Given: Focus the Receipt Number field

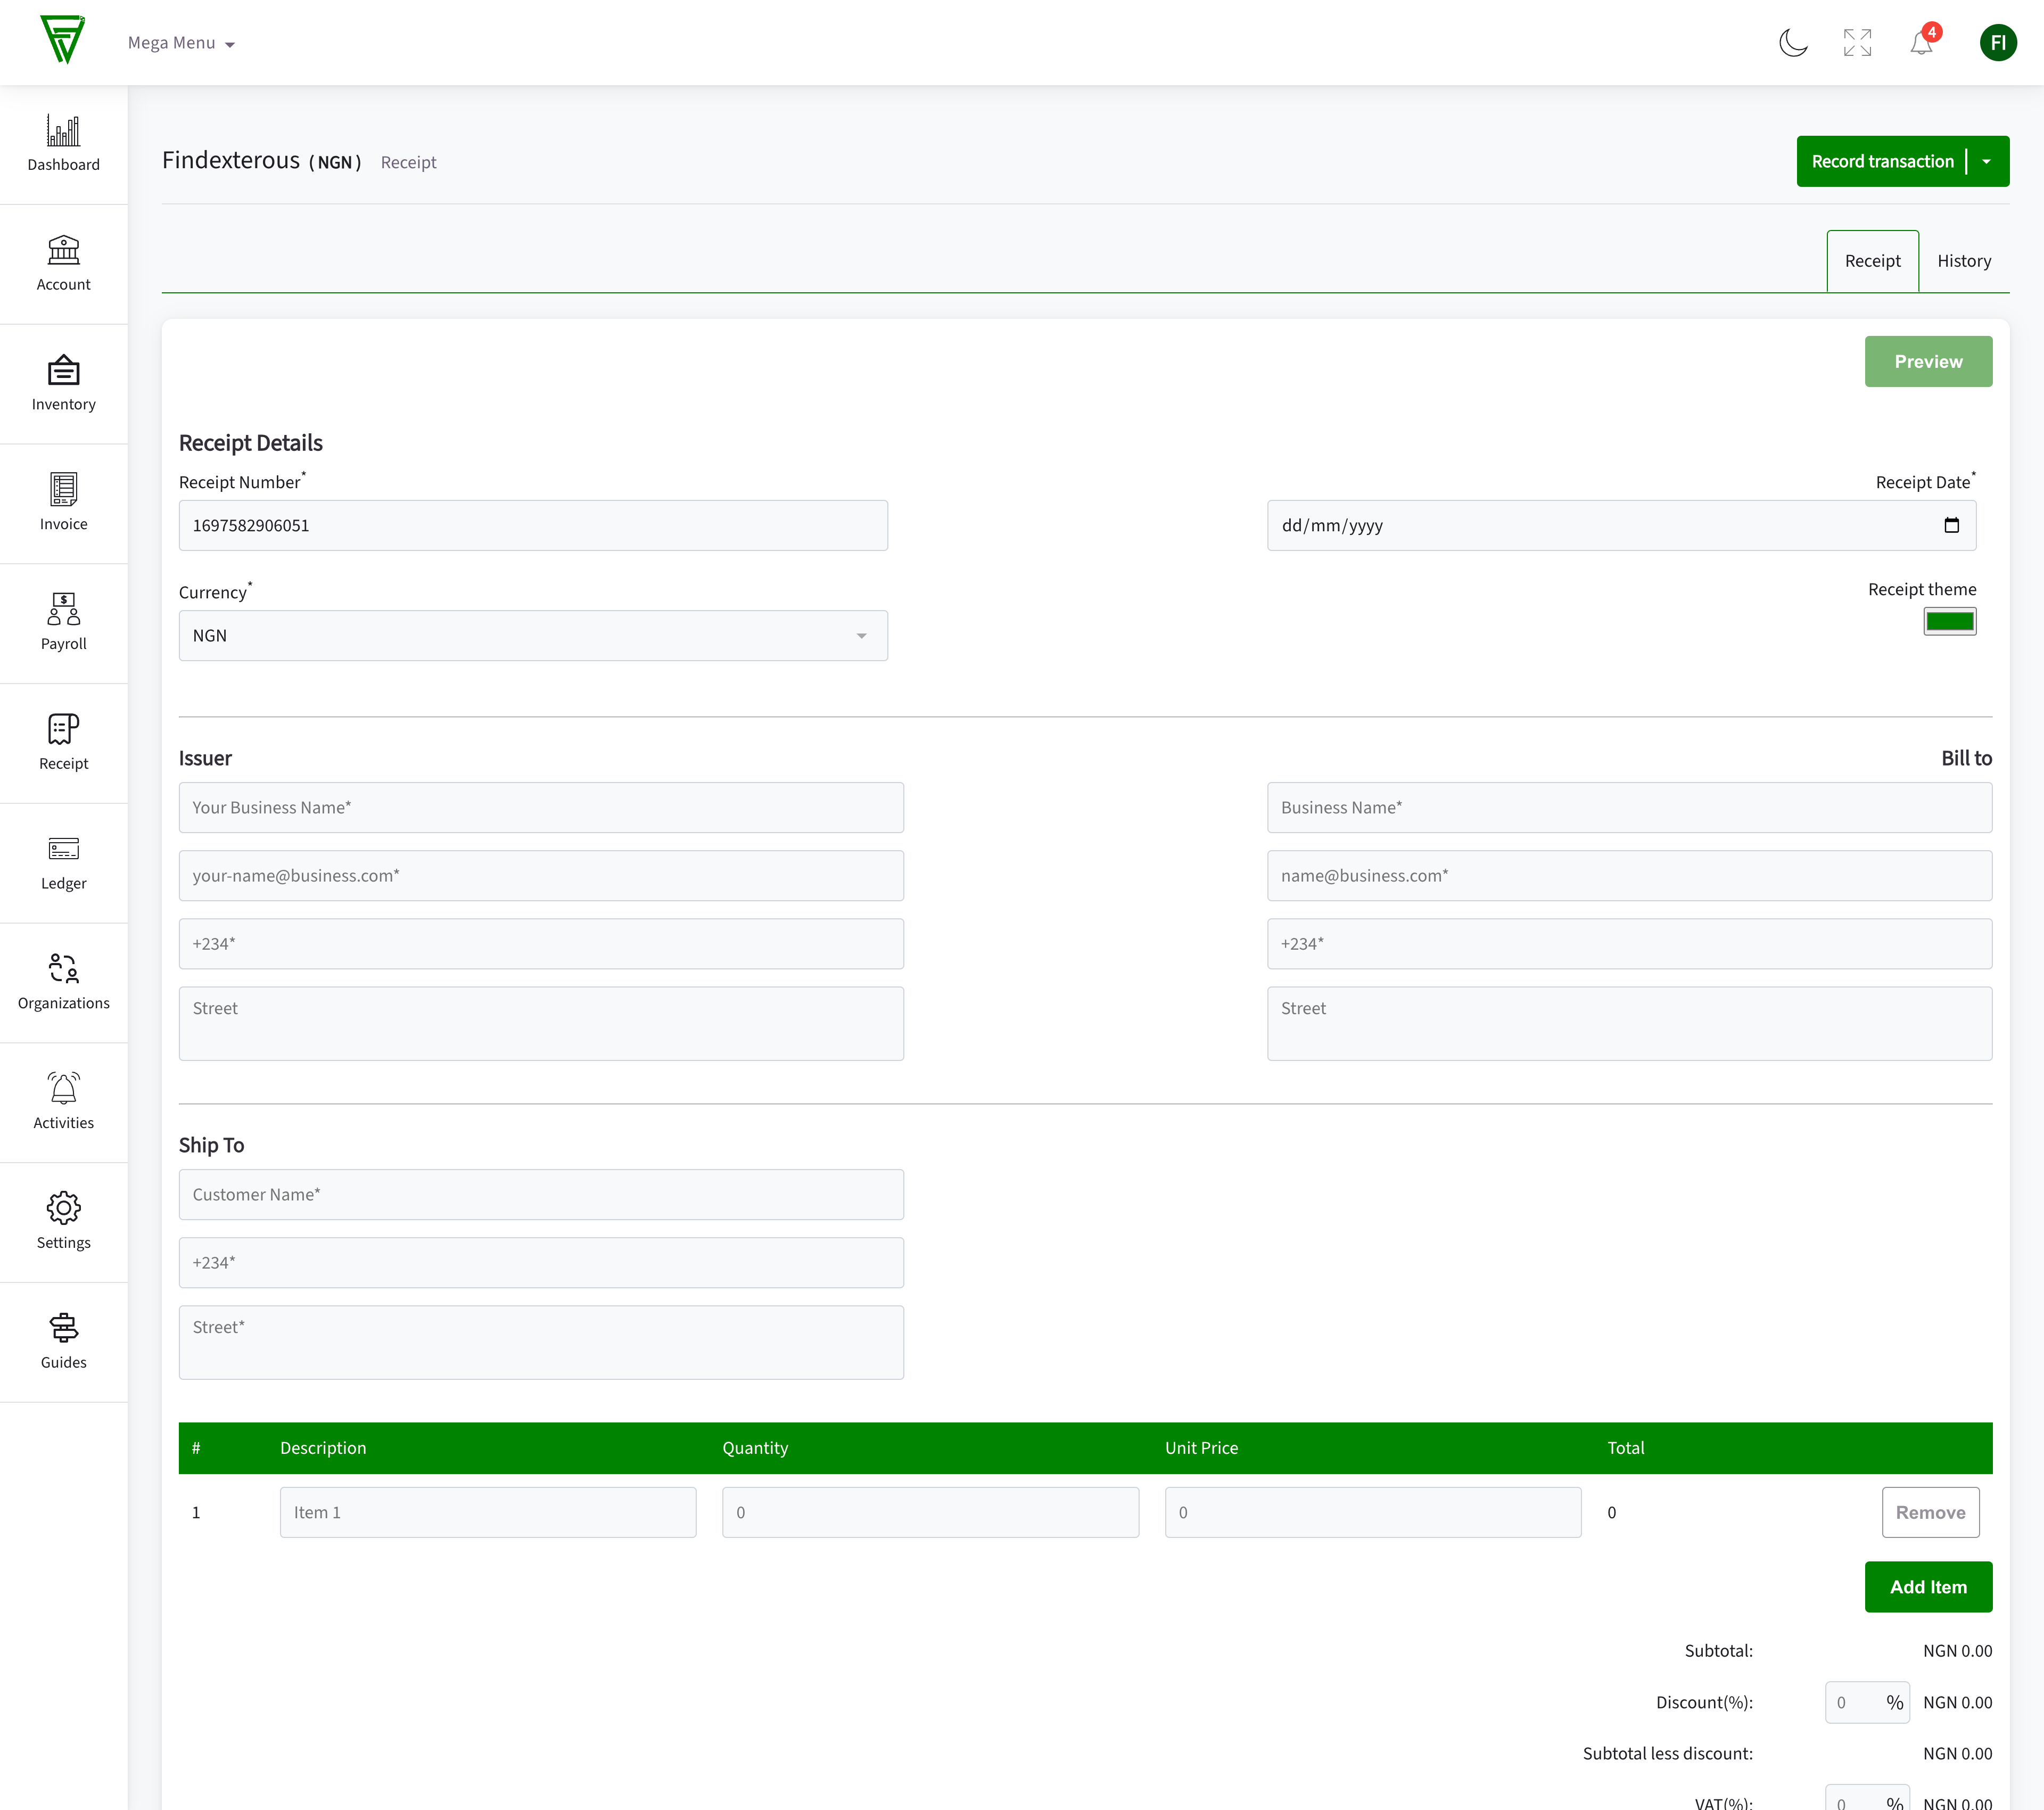Looking at the screenshot, I should (533, 525).
